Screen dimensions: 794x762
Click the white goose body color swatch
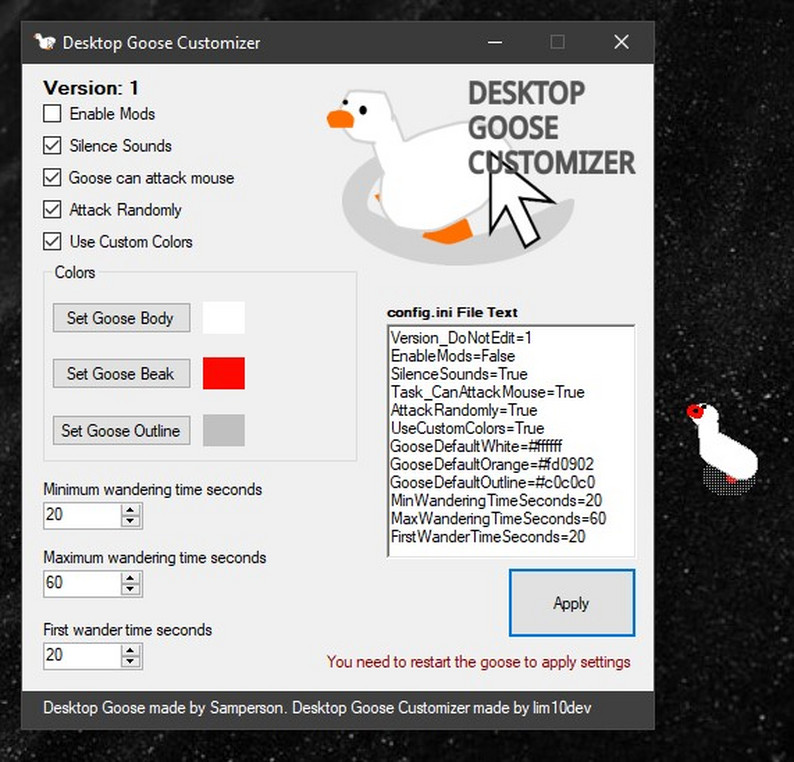click(224, 317)
